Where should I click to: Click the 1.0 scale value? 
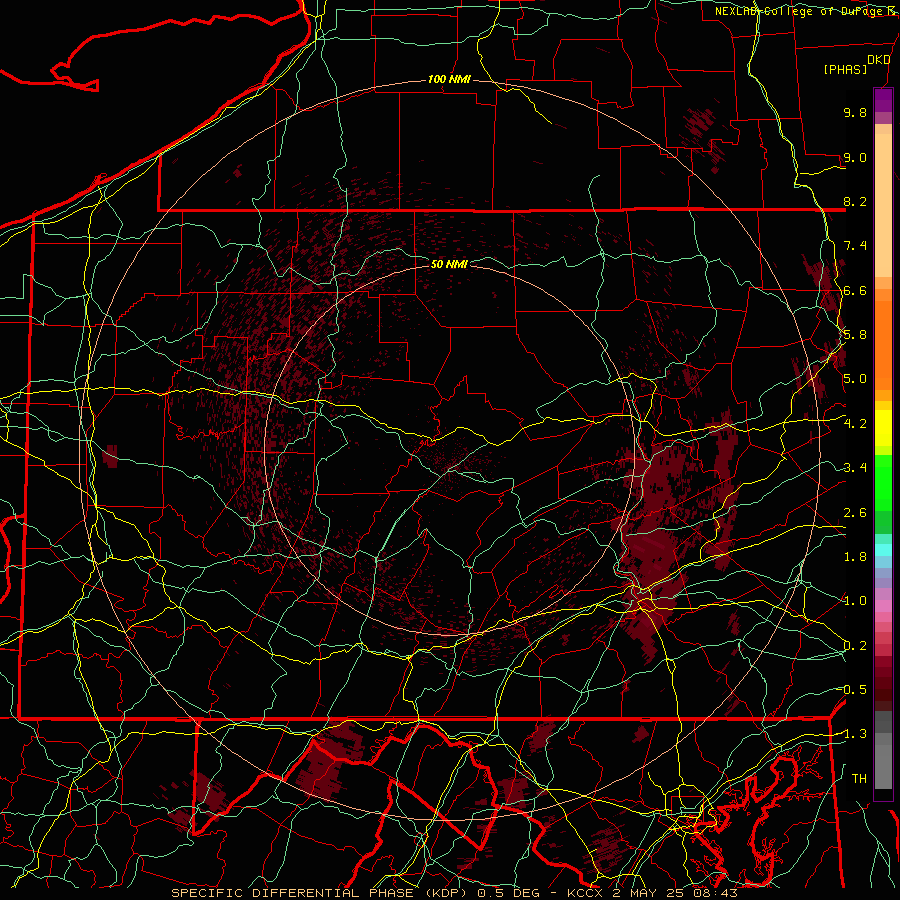coord(855,601)
